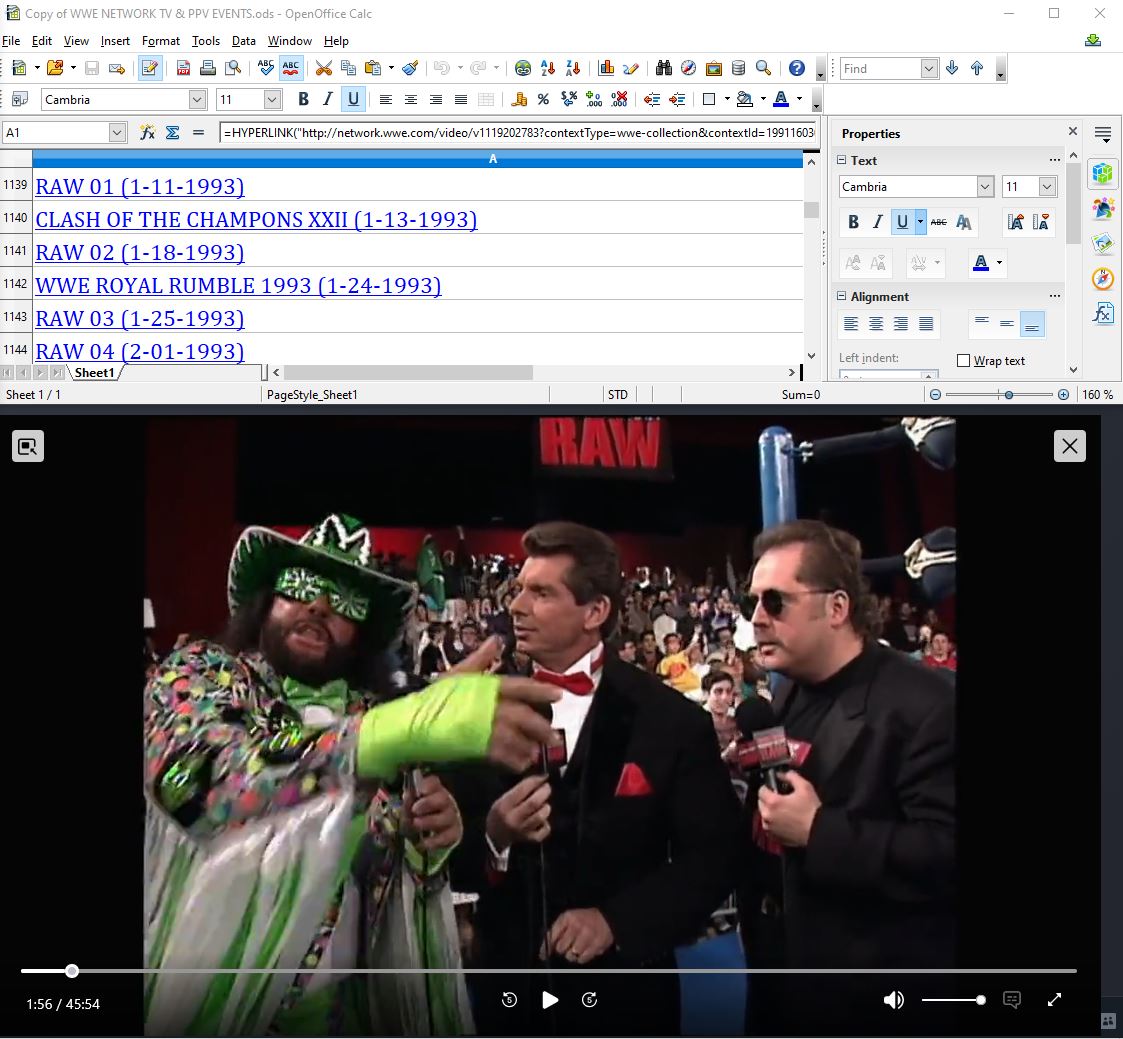
Task: Toggle Italic in the formatting toolbar
Action: pos(328,99)
